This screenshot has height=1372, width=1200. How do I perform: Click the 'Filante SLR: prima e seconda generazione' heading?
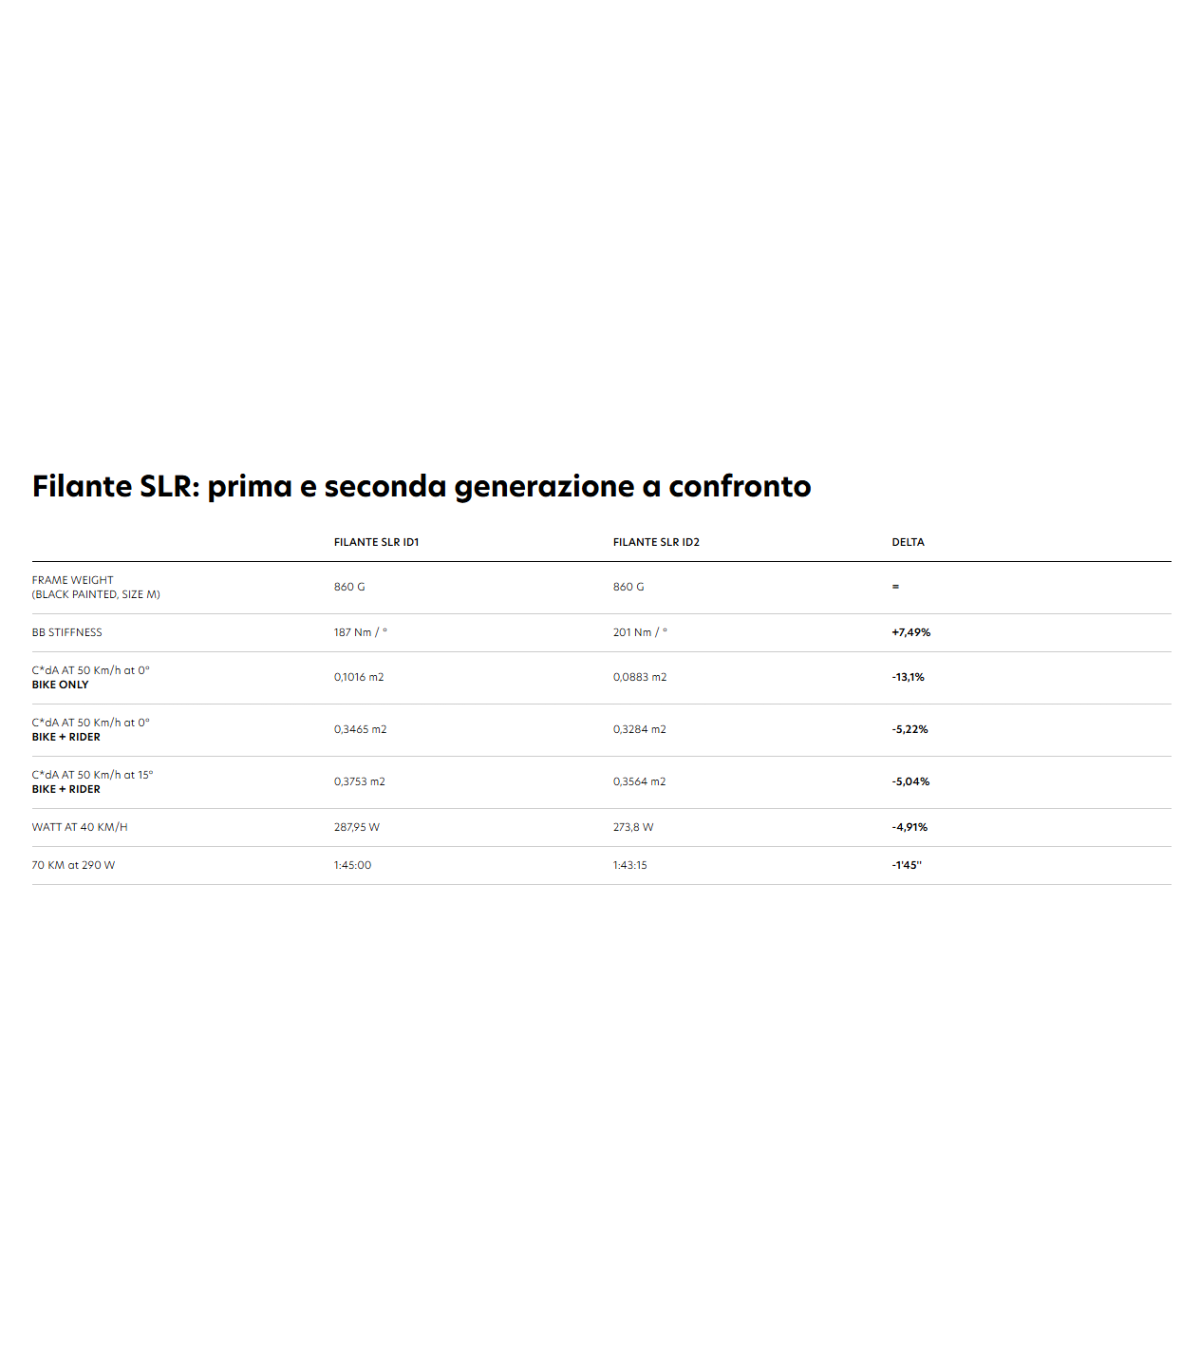click(421, 487)
